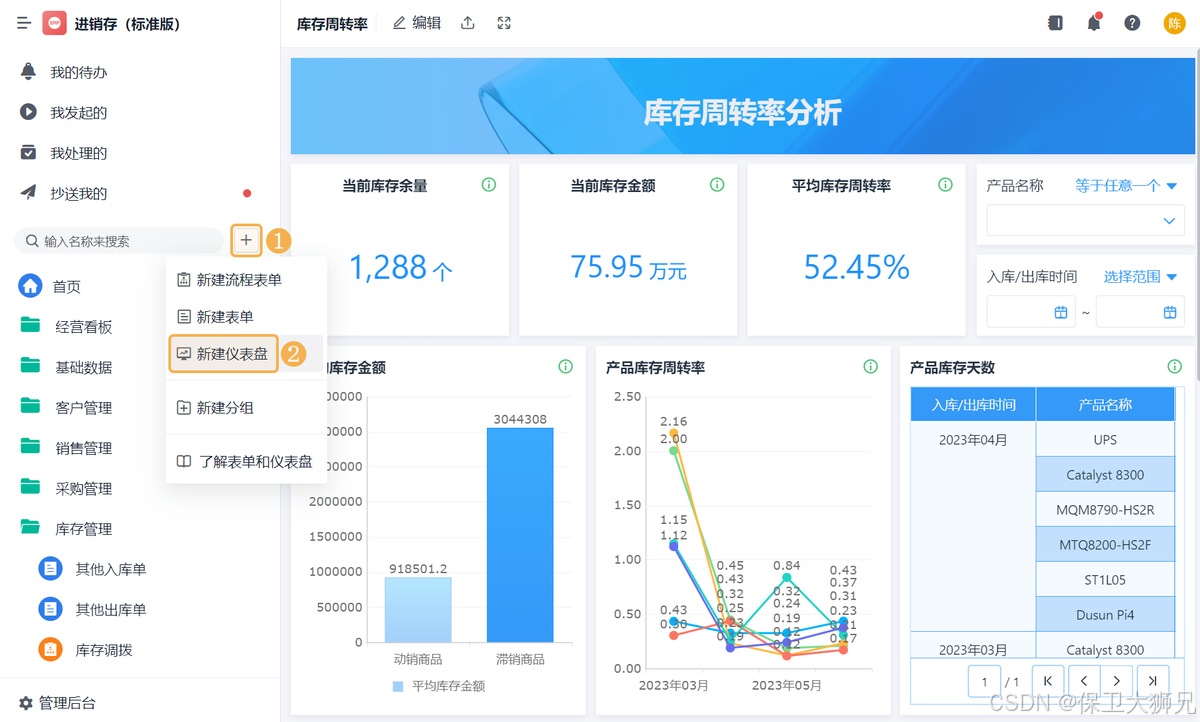Click the 入库/出库时间 column header

coord(973,405)
